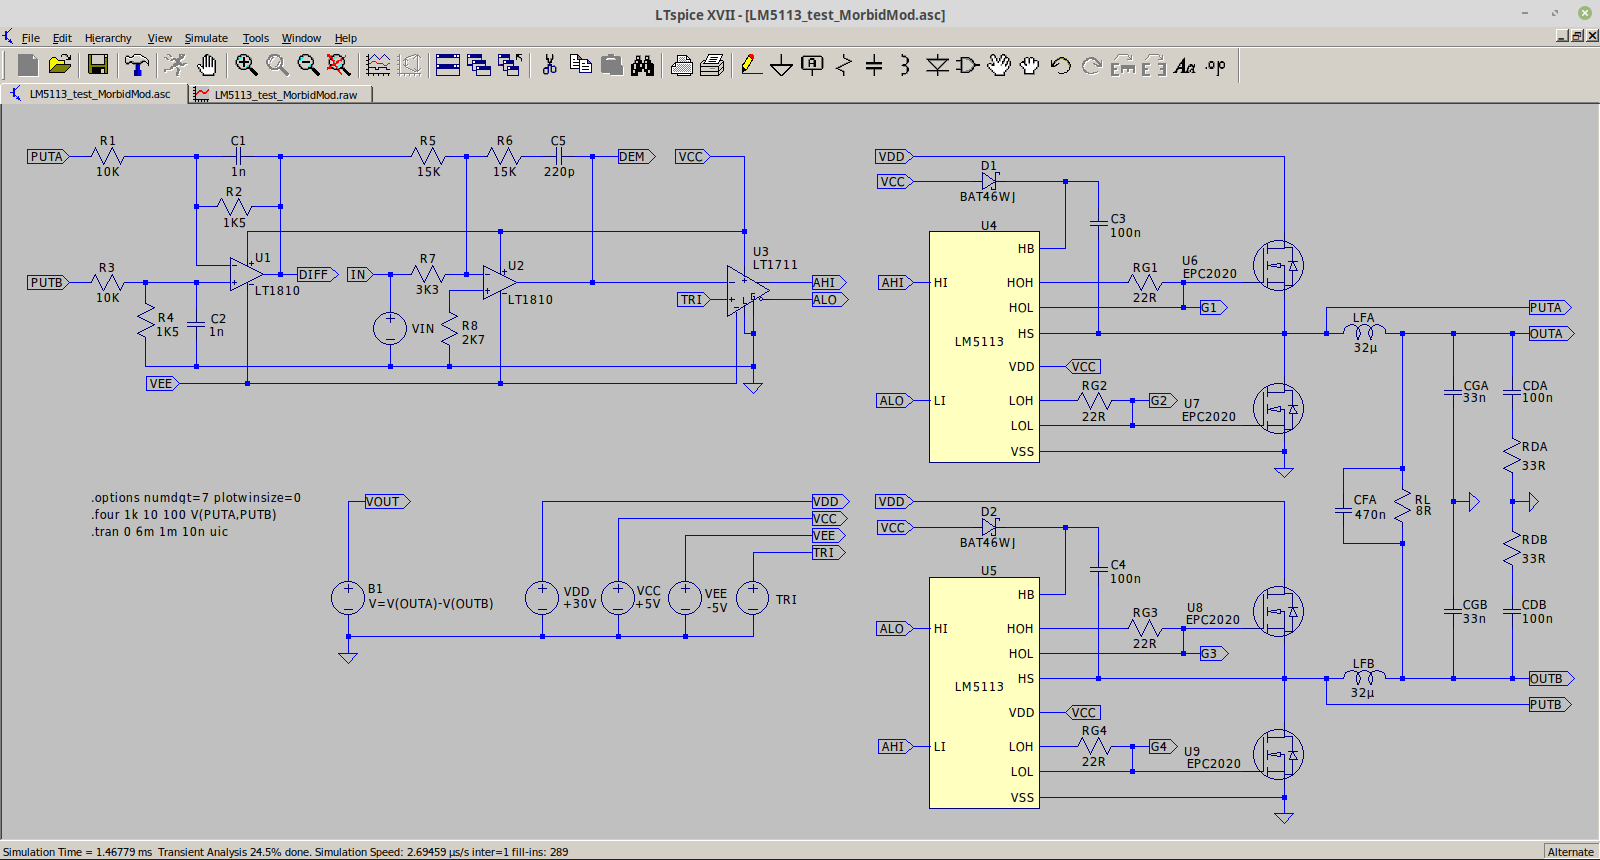Click the '.tran 0 6m 1m 10n uic' directive
Screen dimensions: 1600x860
160,532
